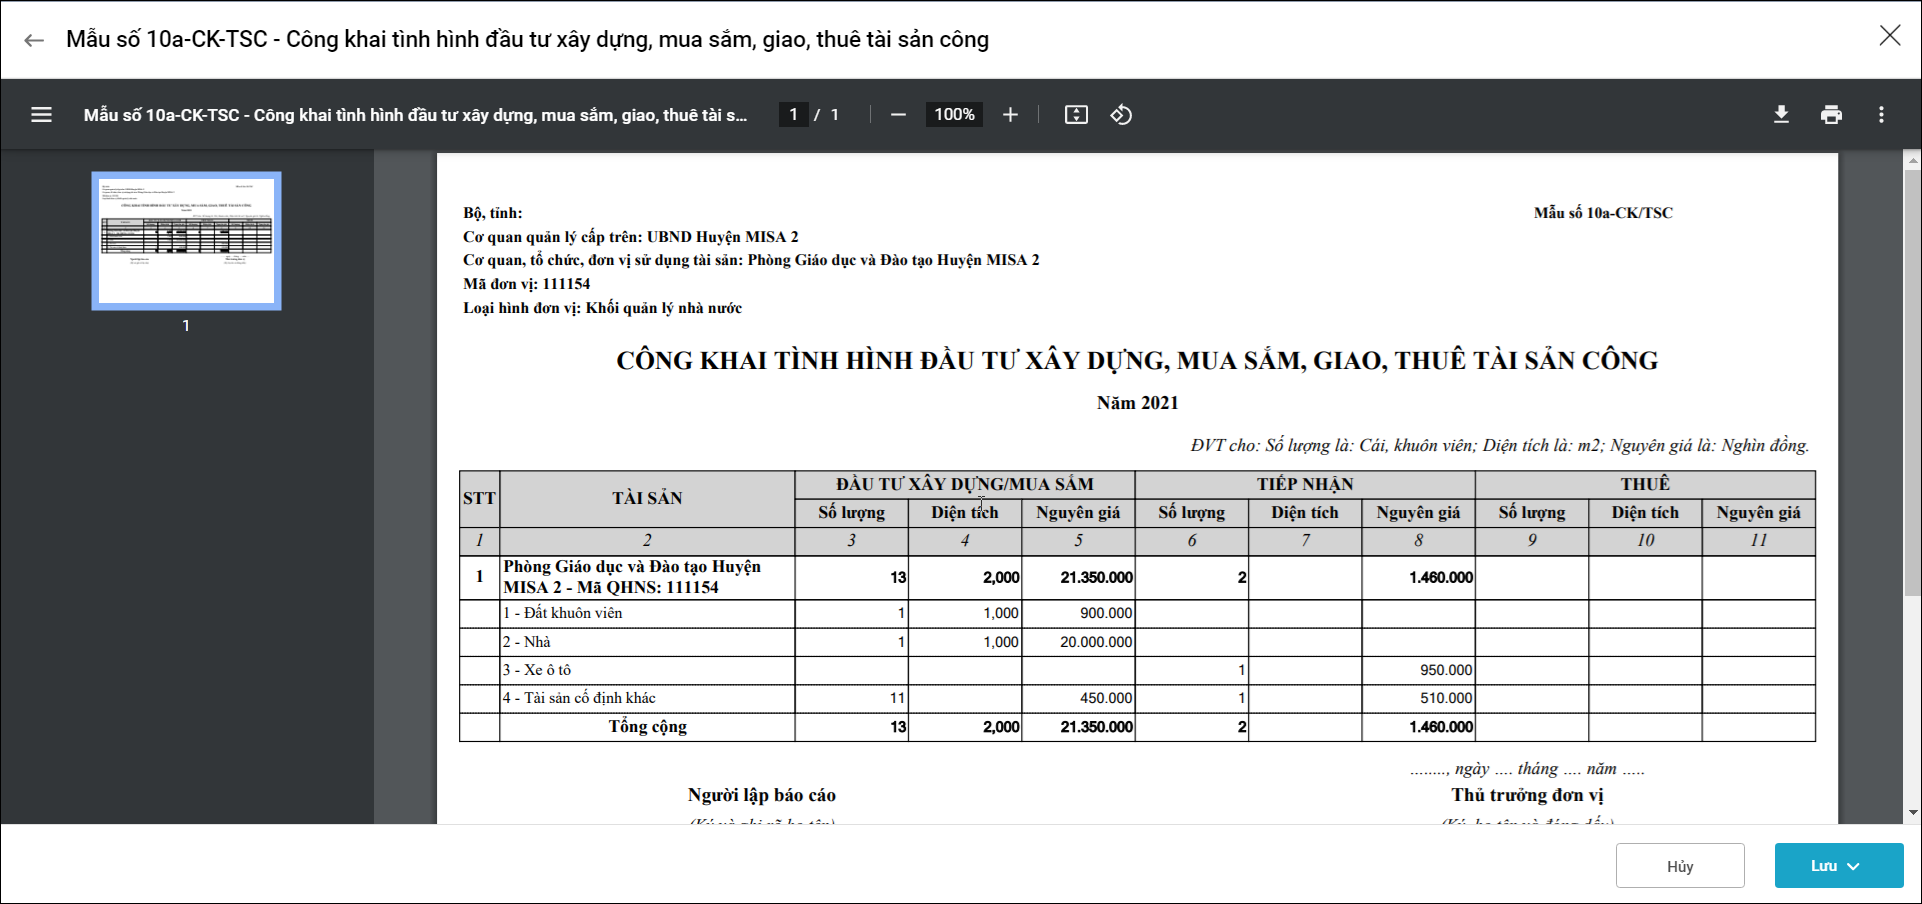Expand the Lưu dropdown arrow
This screenshot has height=904, width=1922.
pyautogui.click(x=1854, y=866)
